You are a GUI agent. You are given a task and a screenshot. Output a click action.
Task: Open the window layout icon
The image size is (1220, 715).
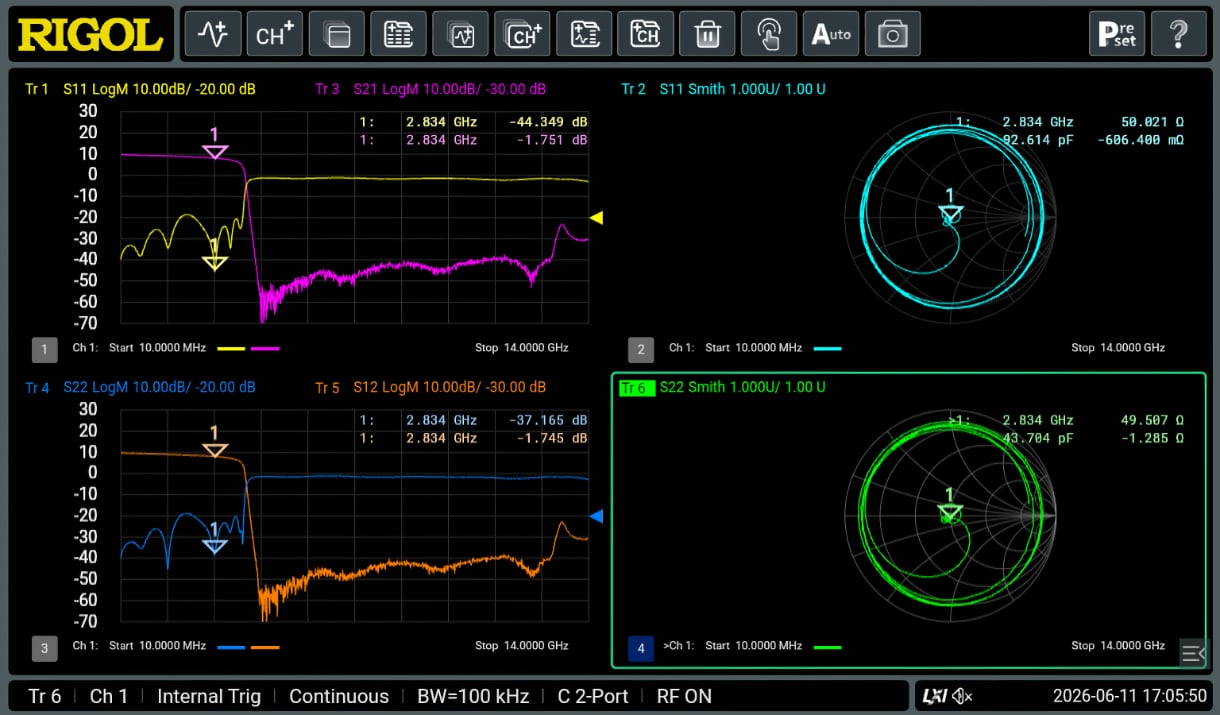pyautogui.click(x=337, y=34)
